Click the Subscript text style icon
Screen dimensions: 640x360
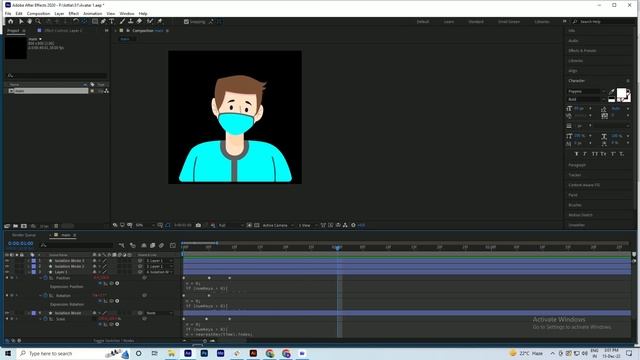click(x=622, y=154)
